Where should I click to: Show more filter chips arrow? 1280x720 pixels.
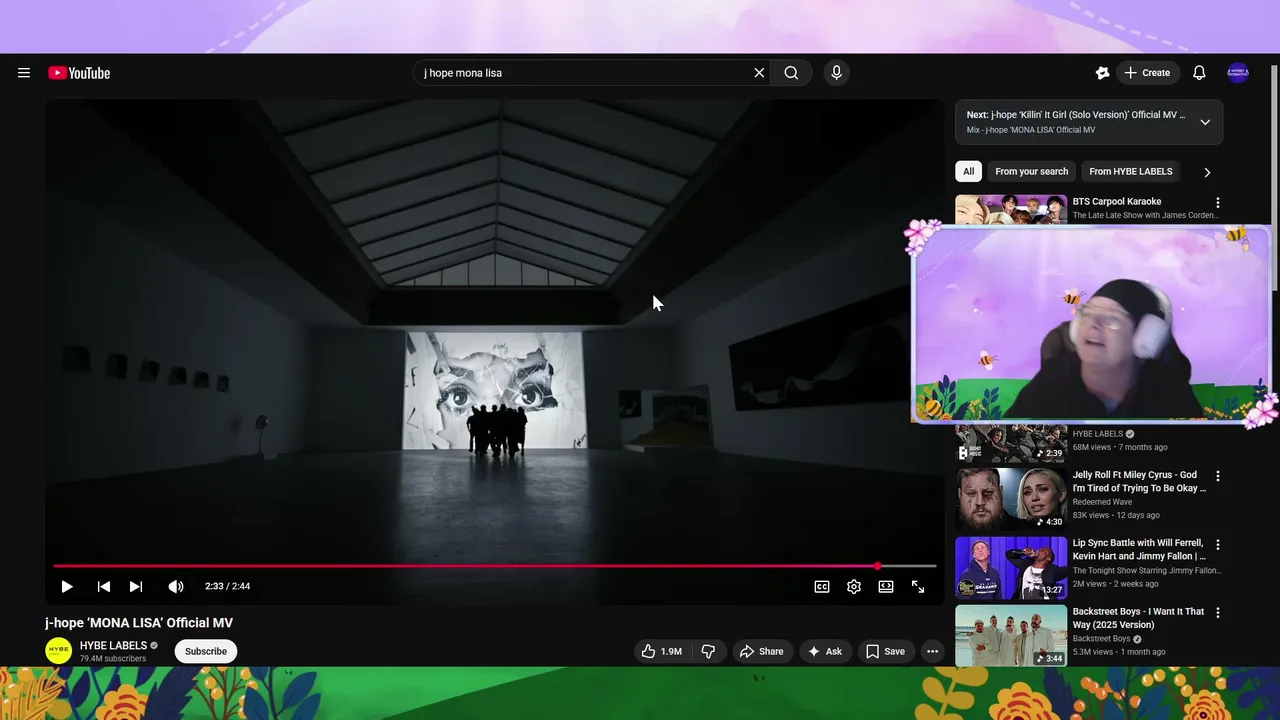1207,172
